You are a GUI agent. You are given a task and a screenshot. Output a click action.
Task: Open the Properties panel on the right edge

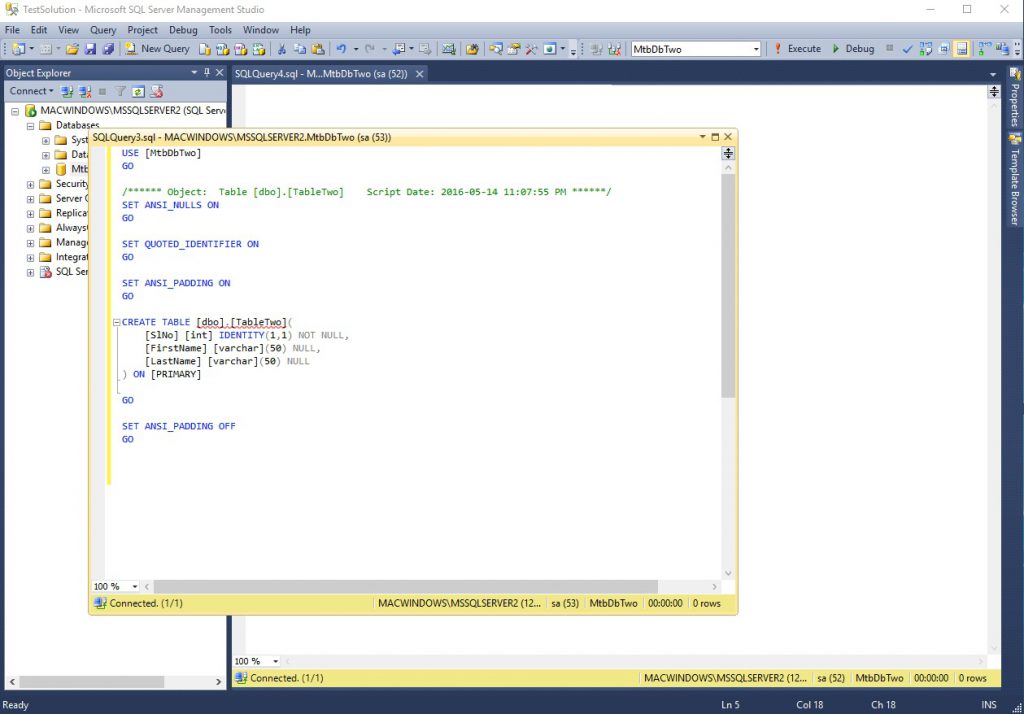[x=1016, y=102]
